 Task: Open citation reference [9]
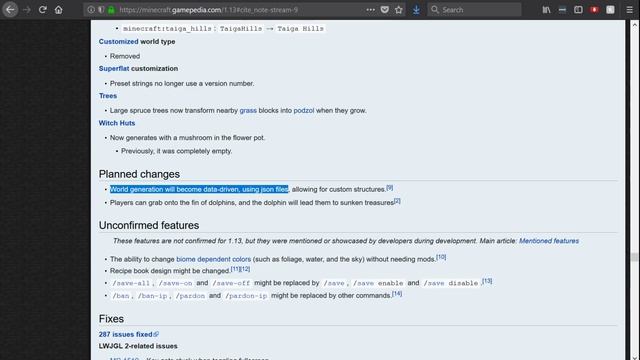[x=389, y=188]
